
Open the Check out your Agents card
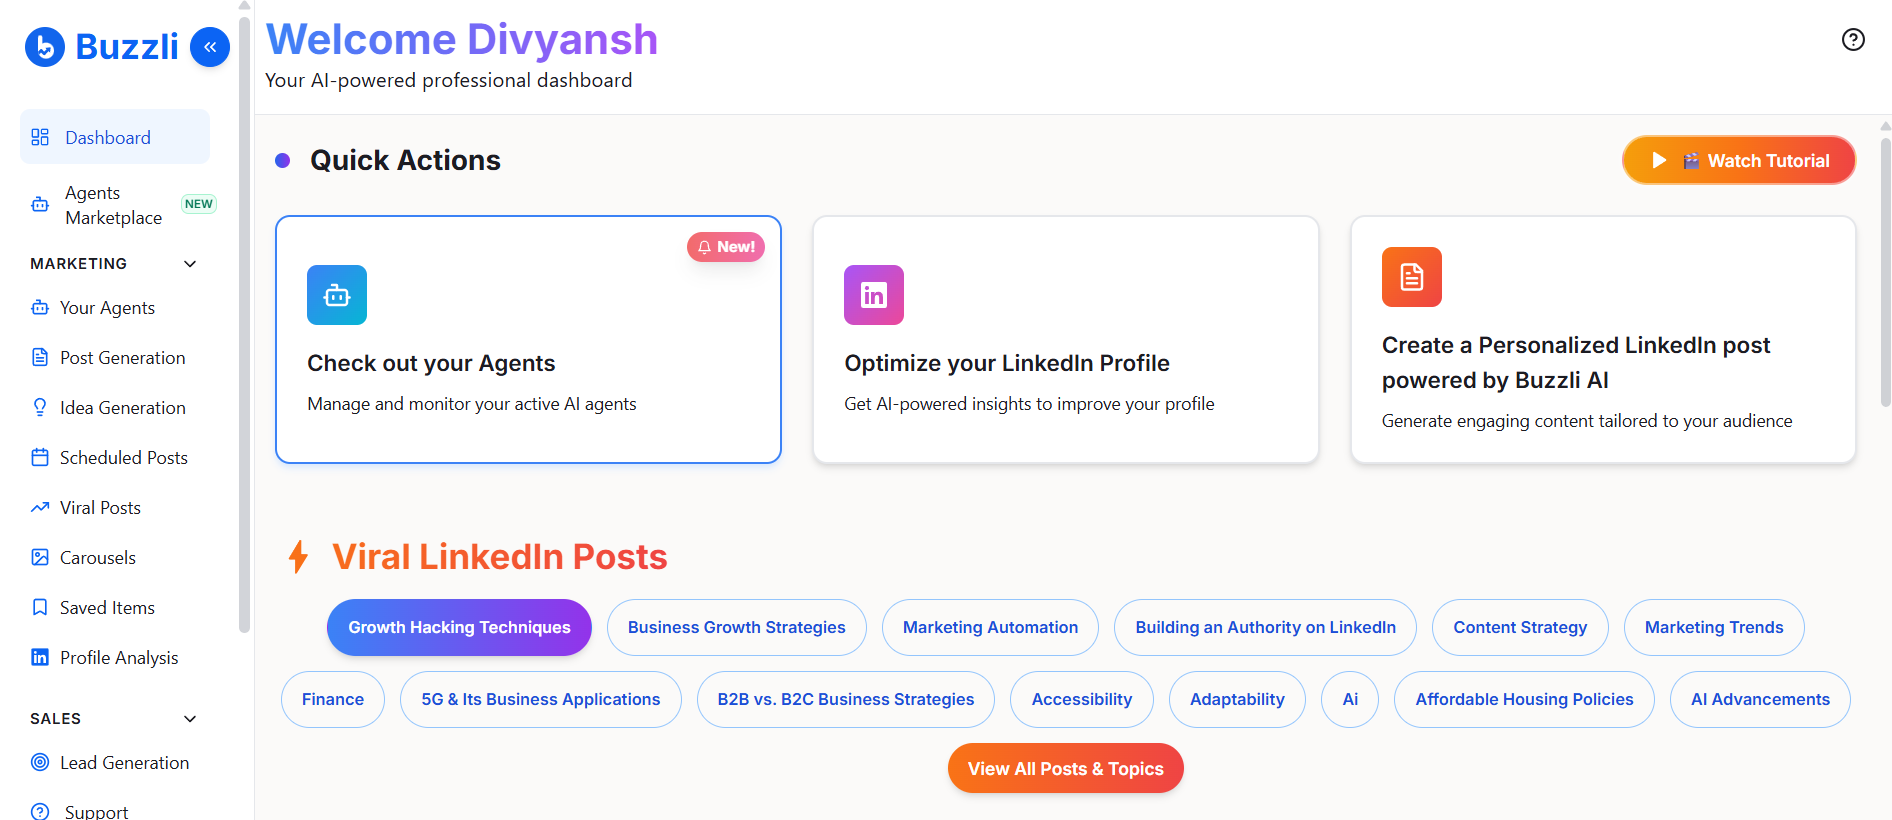tap(528, 339)
